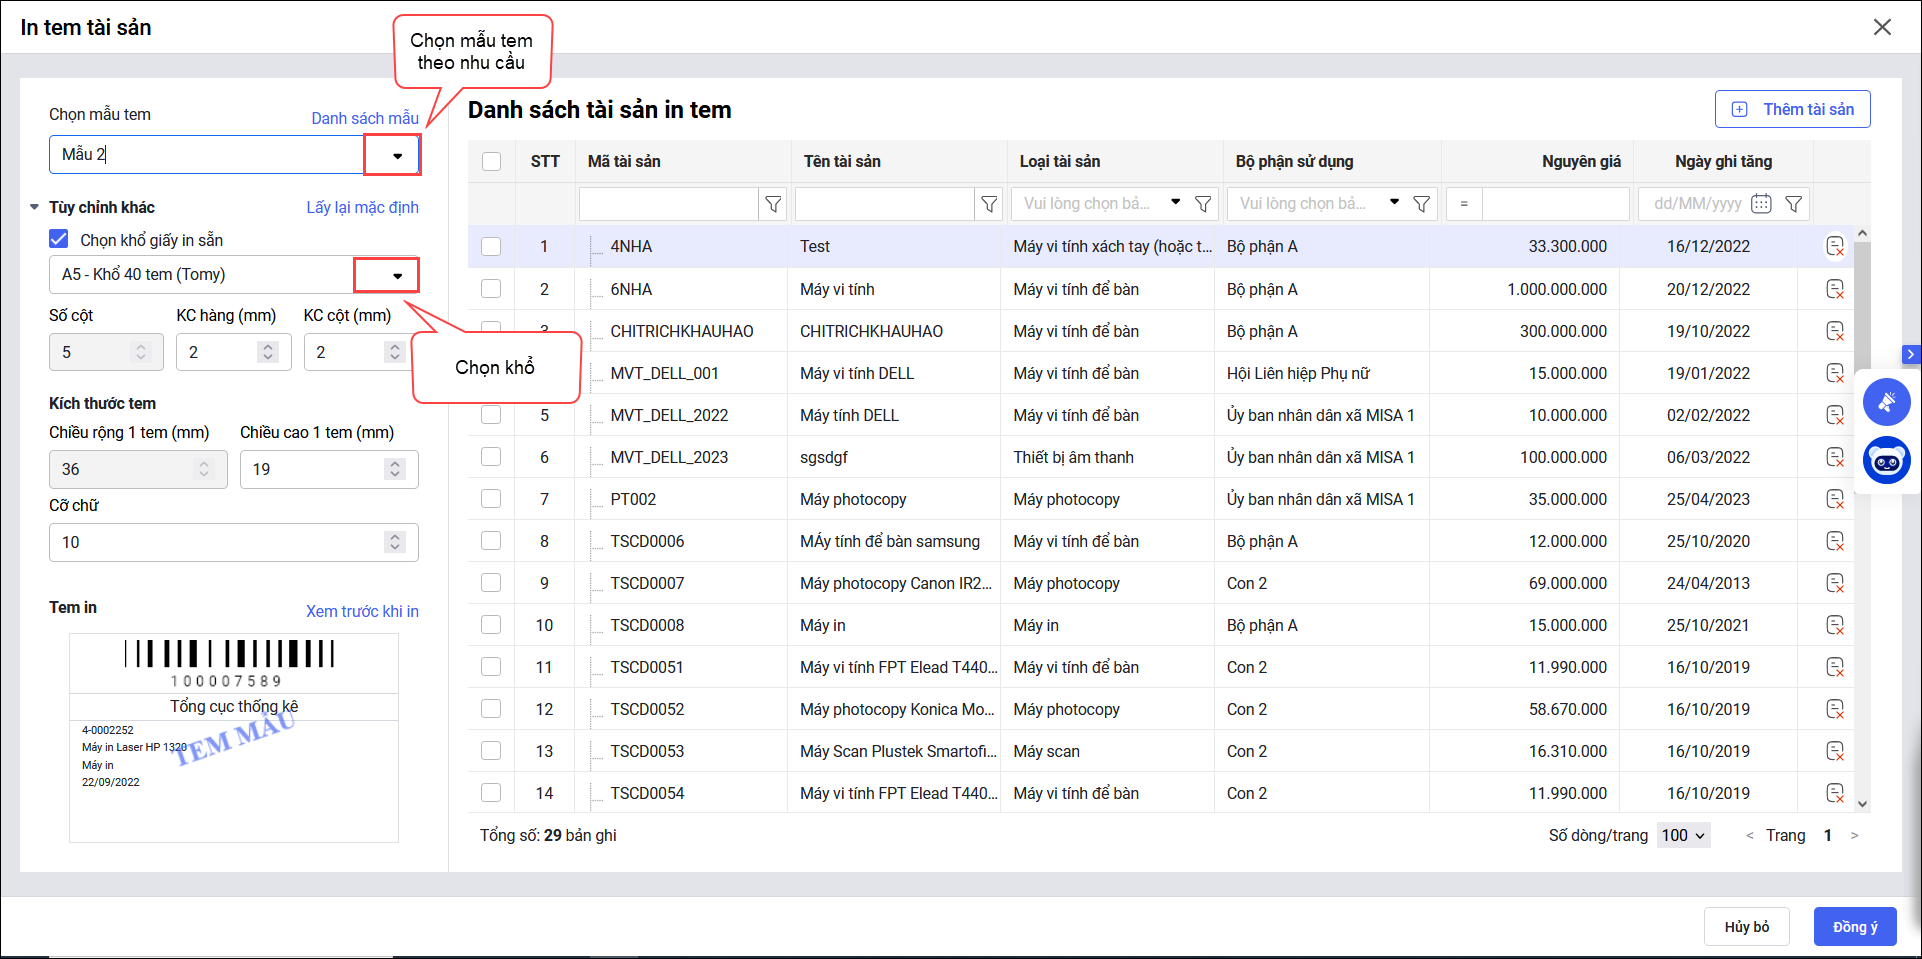
Task: Open the Chọn mẫu tem dropdown arrow
Action: [397, 155]
